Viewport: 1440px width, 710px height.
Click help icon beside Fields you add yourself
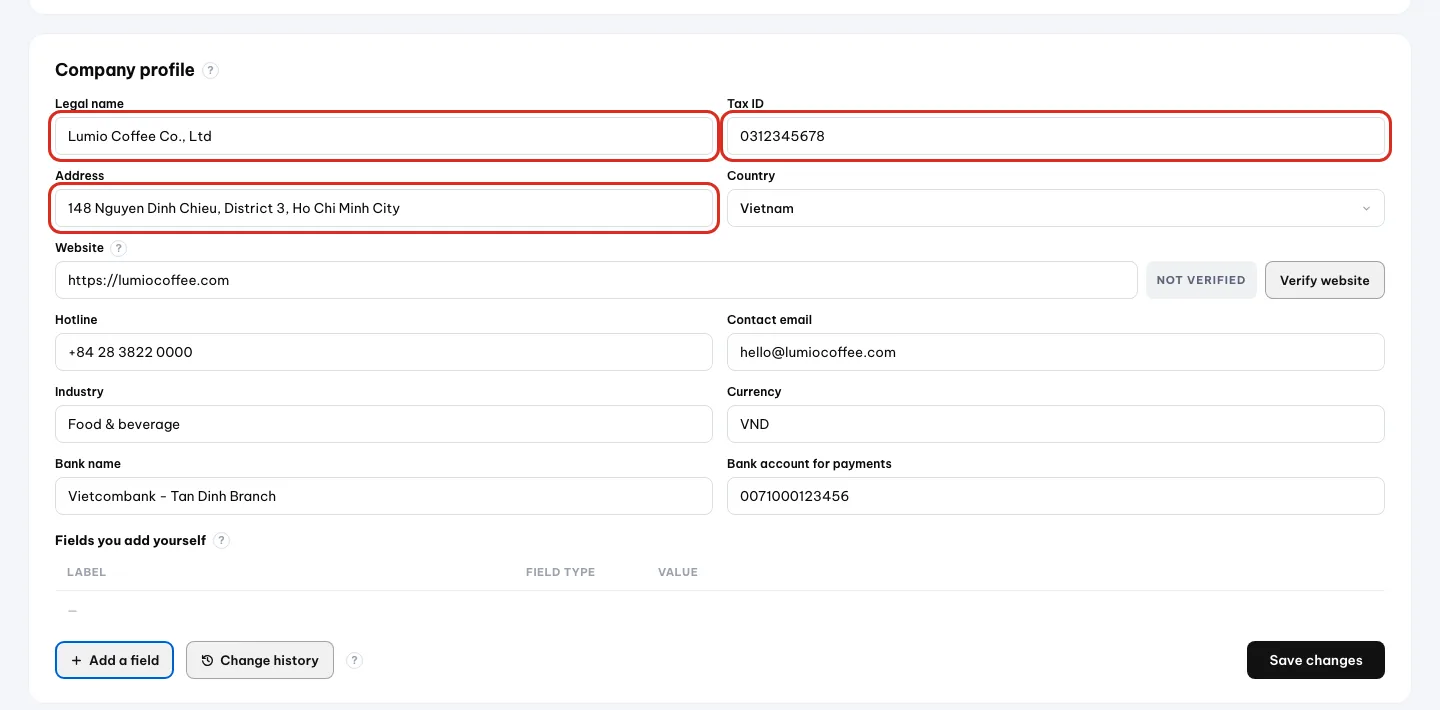point(221,540)
